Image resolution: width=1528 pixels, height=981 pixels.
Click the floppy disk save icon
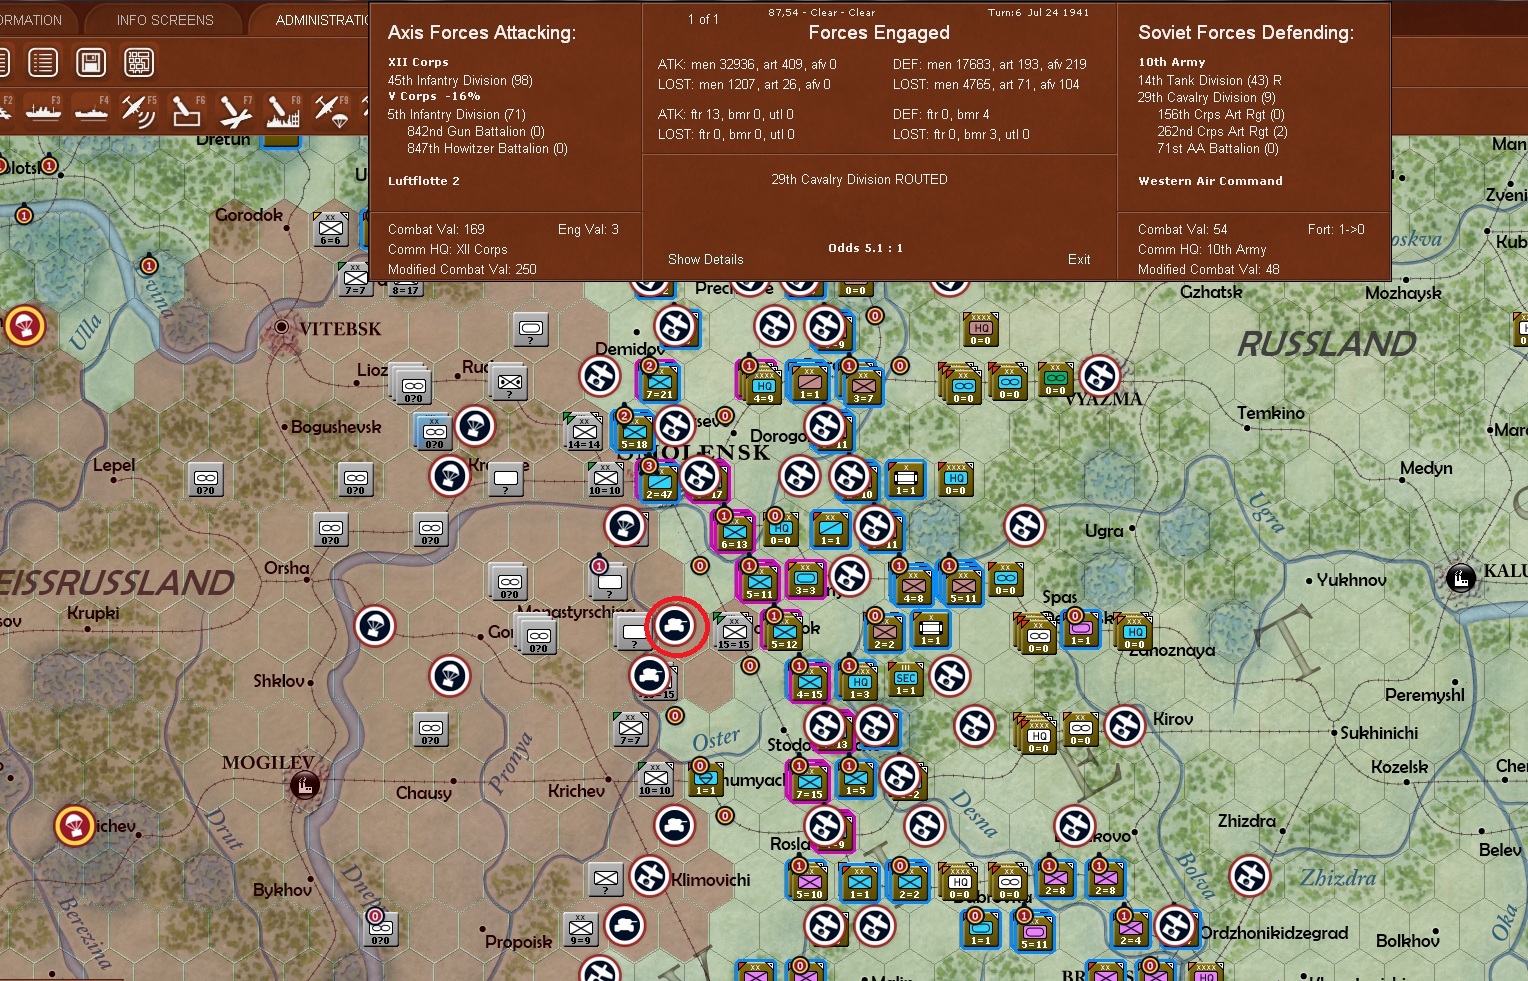[91, 63]
